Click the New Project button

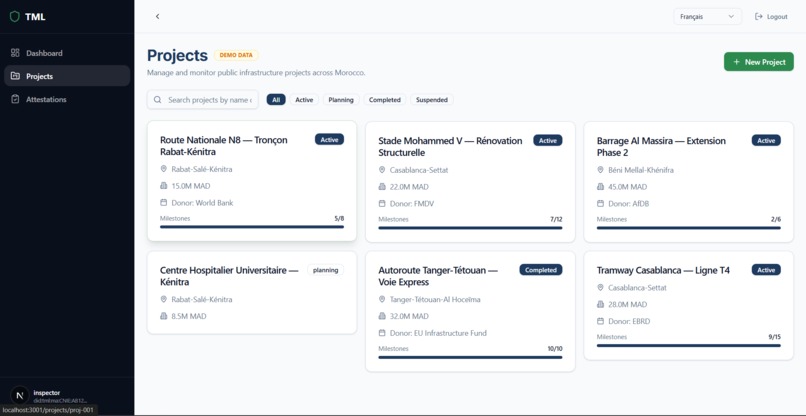[x=759, y=62]
